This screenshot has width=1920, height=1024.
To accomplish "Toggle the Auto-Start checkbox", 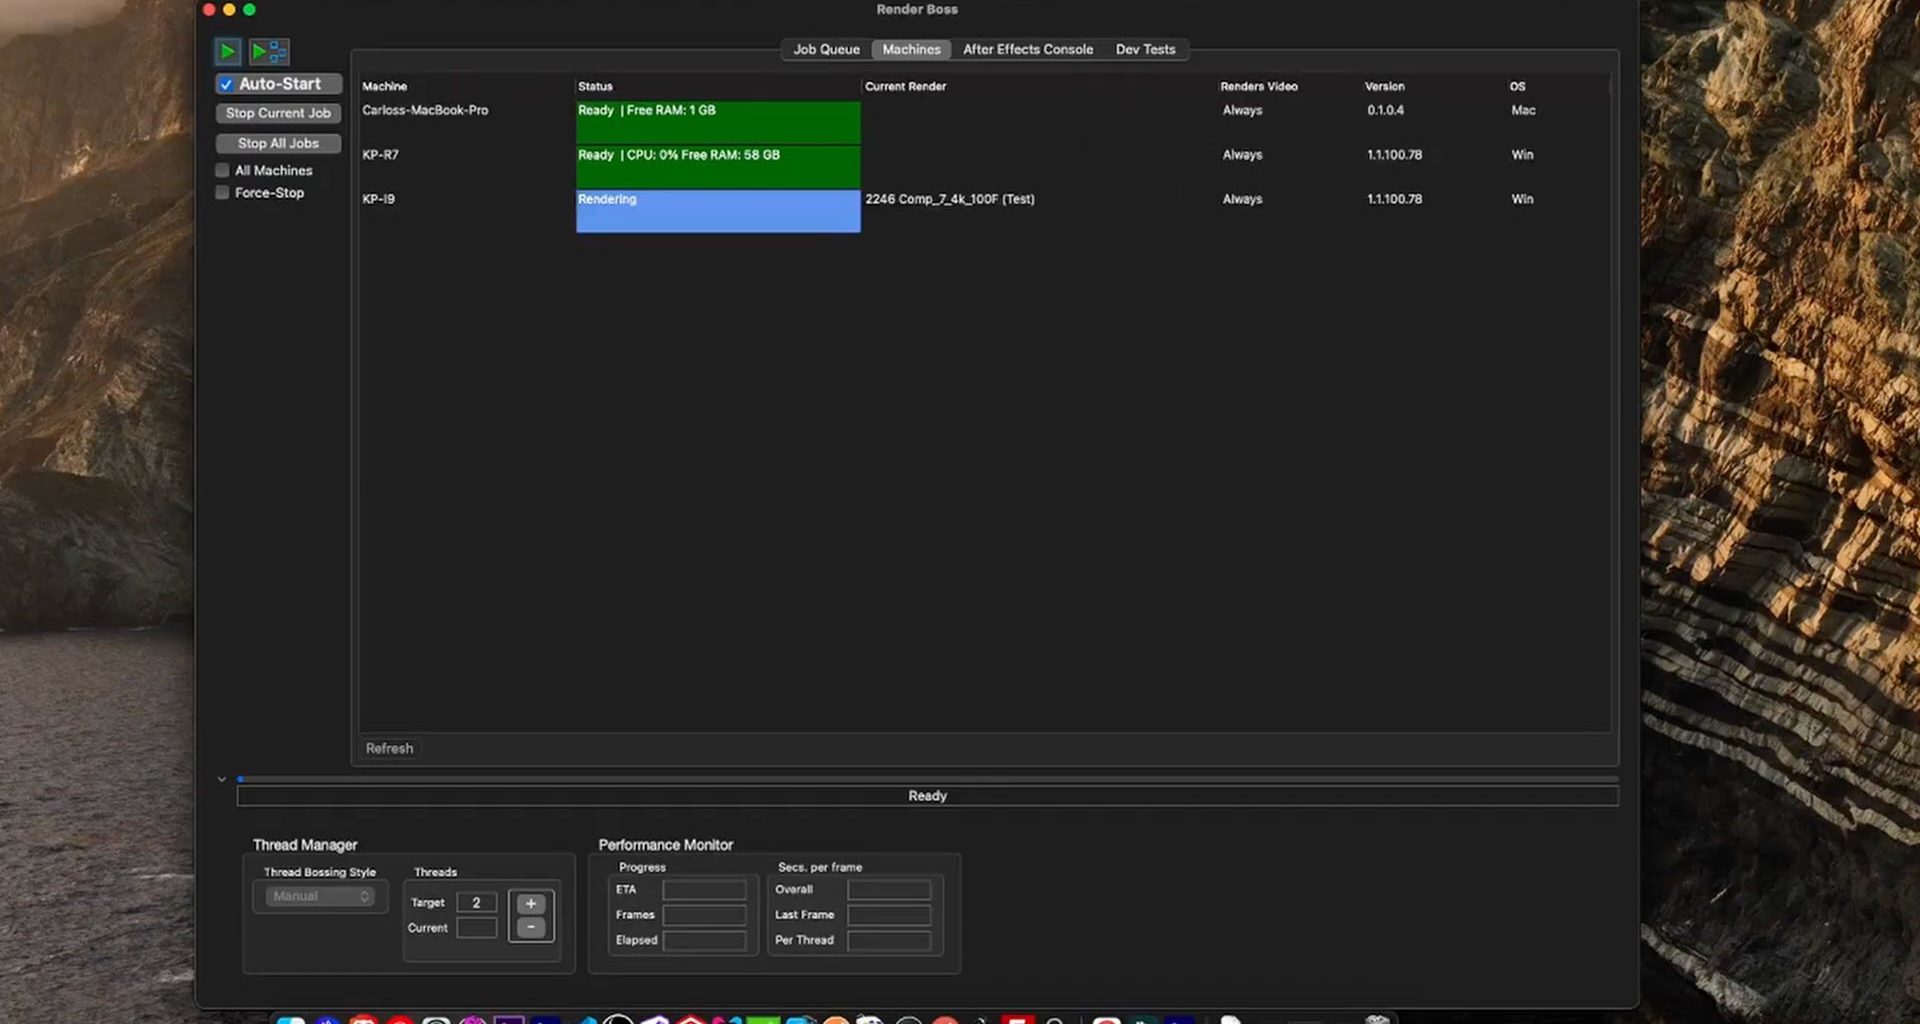I will tap(226, 85).
